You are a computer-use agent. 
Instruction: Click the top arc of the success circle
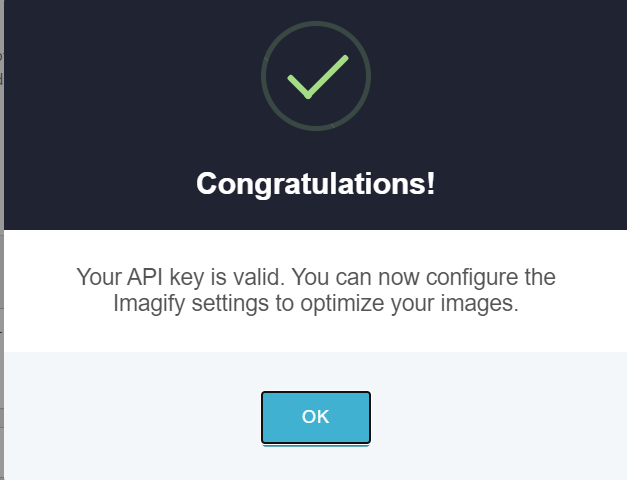316,23
